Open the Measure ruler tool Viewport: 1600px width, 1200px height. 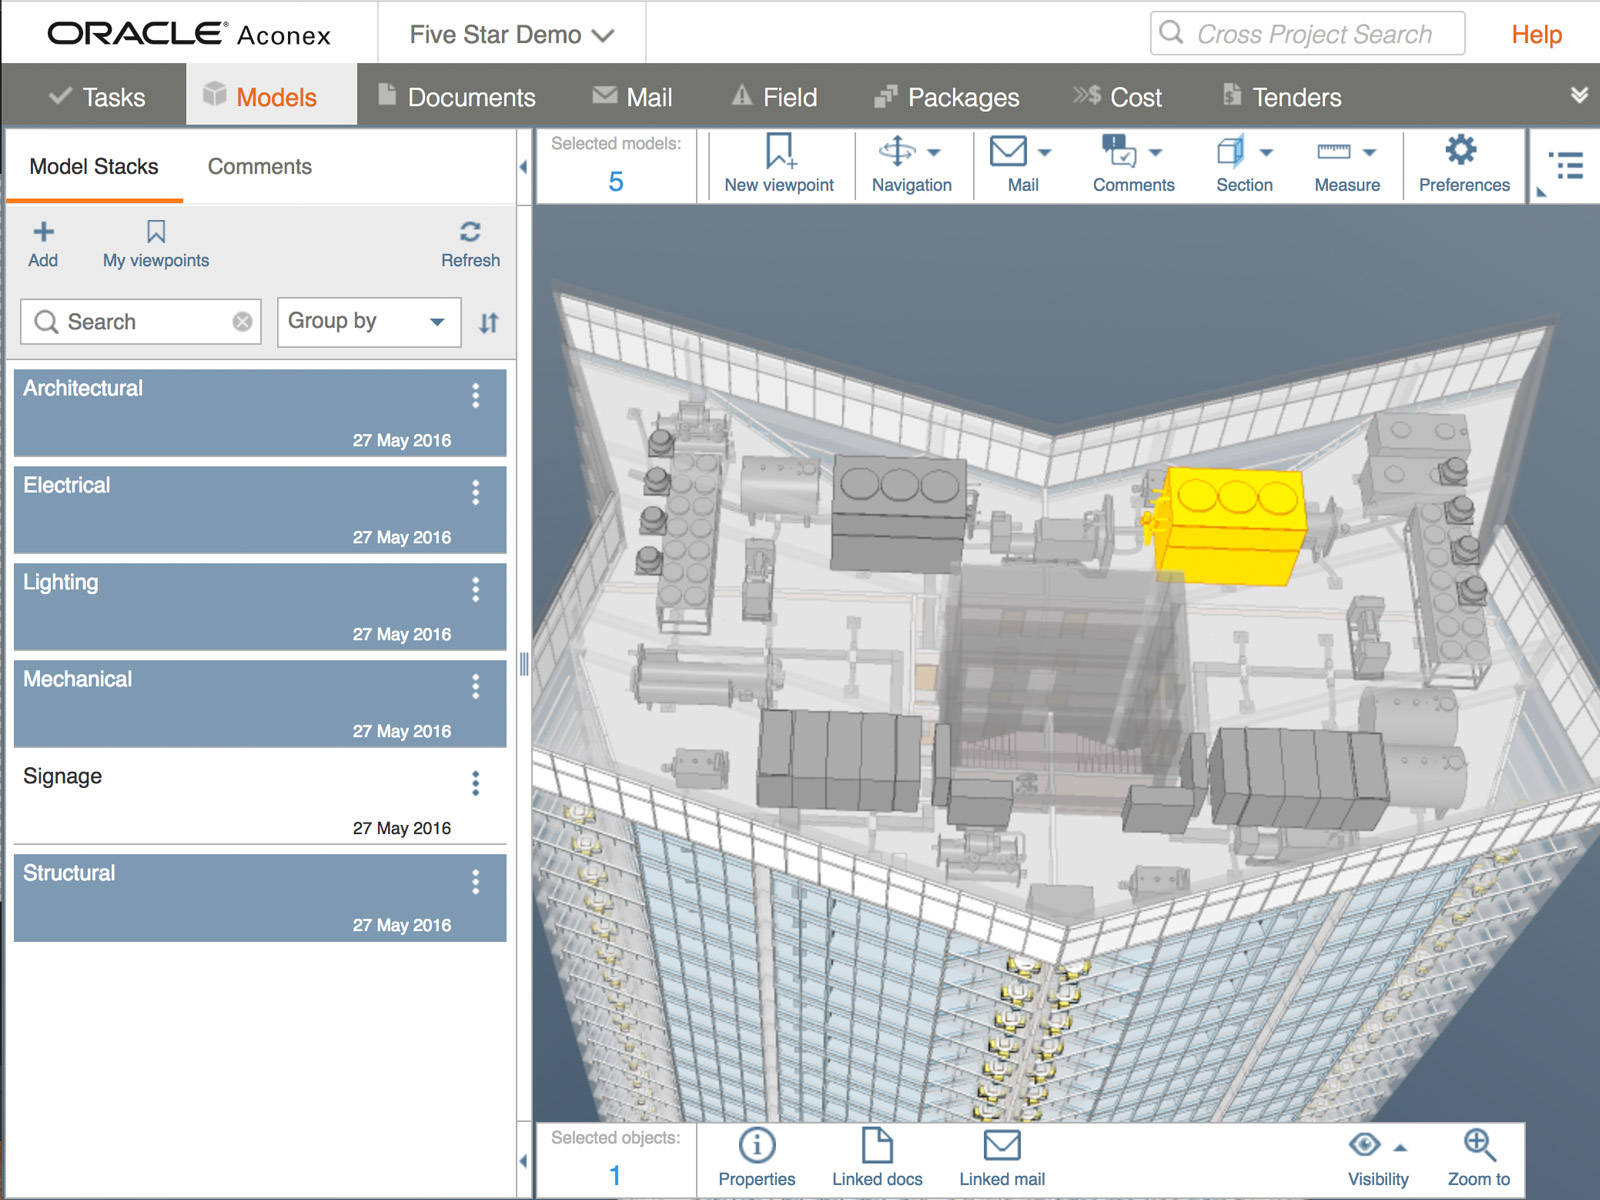tap(1334, 152)
